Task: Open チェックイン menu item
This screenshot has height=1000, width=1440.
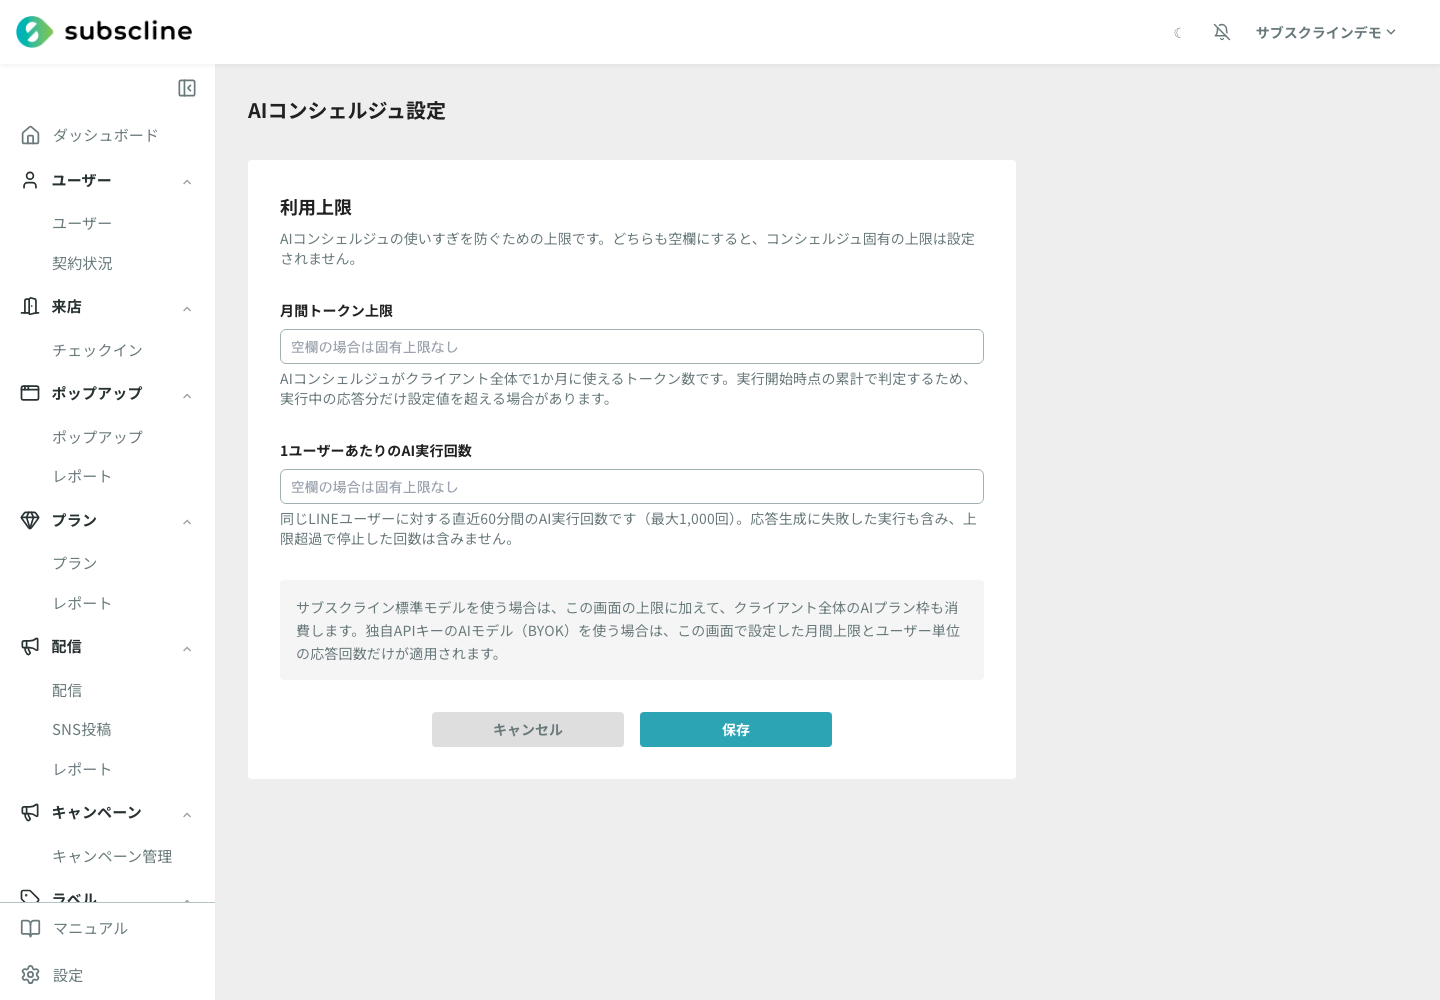Action: [97, 350]
